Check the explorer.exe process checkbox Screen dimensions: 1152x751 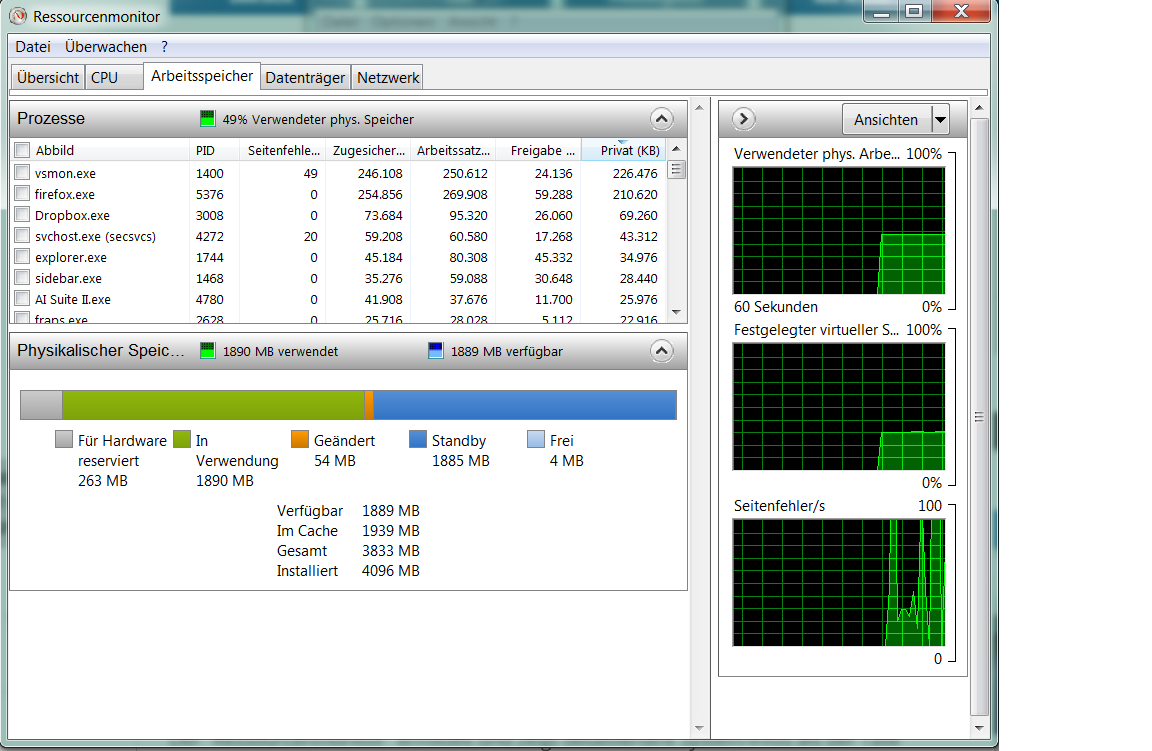22,256
